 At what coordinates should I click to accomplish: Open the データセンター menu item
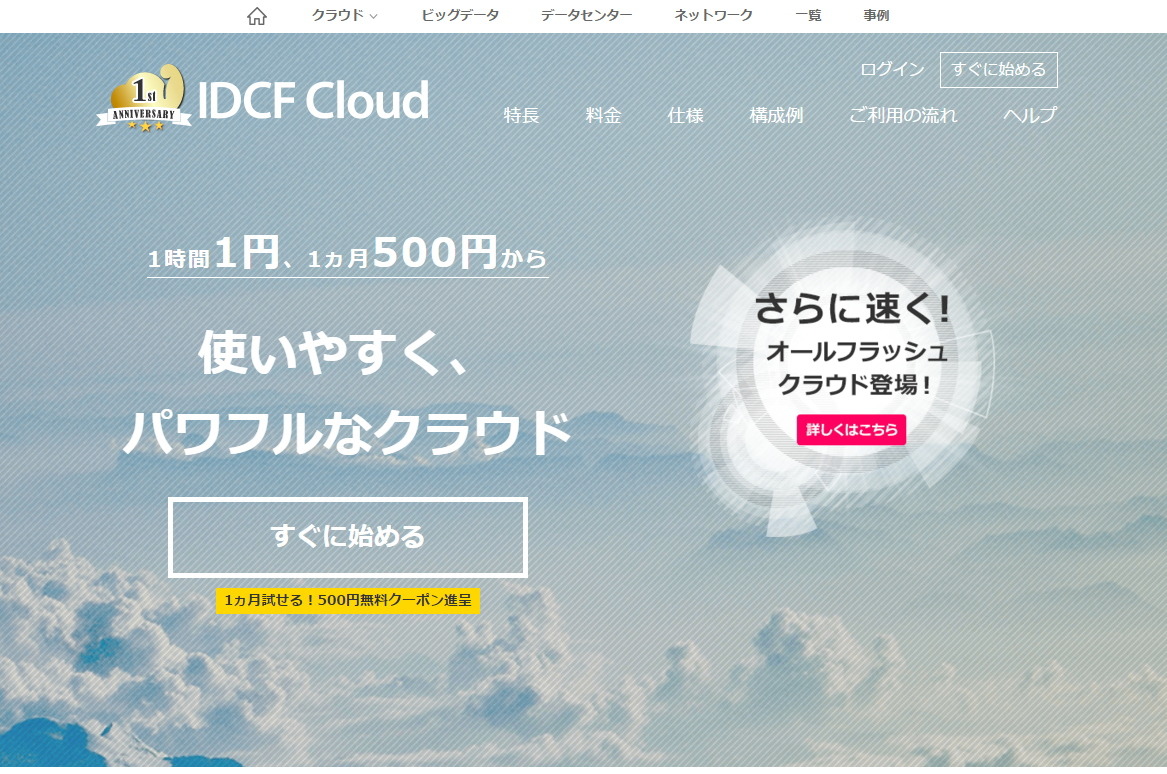(586, 16)
